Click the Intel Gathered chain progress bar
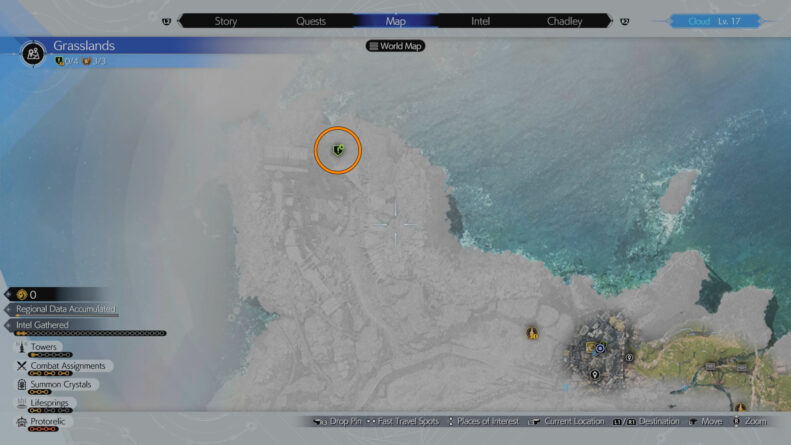 [90, 333]
